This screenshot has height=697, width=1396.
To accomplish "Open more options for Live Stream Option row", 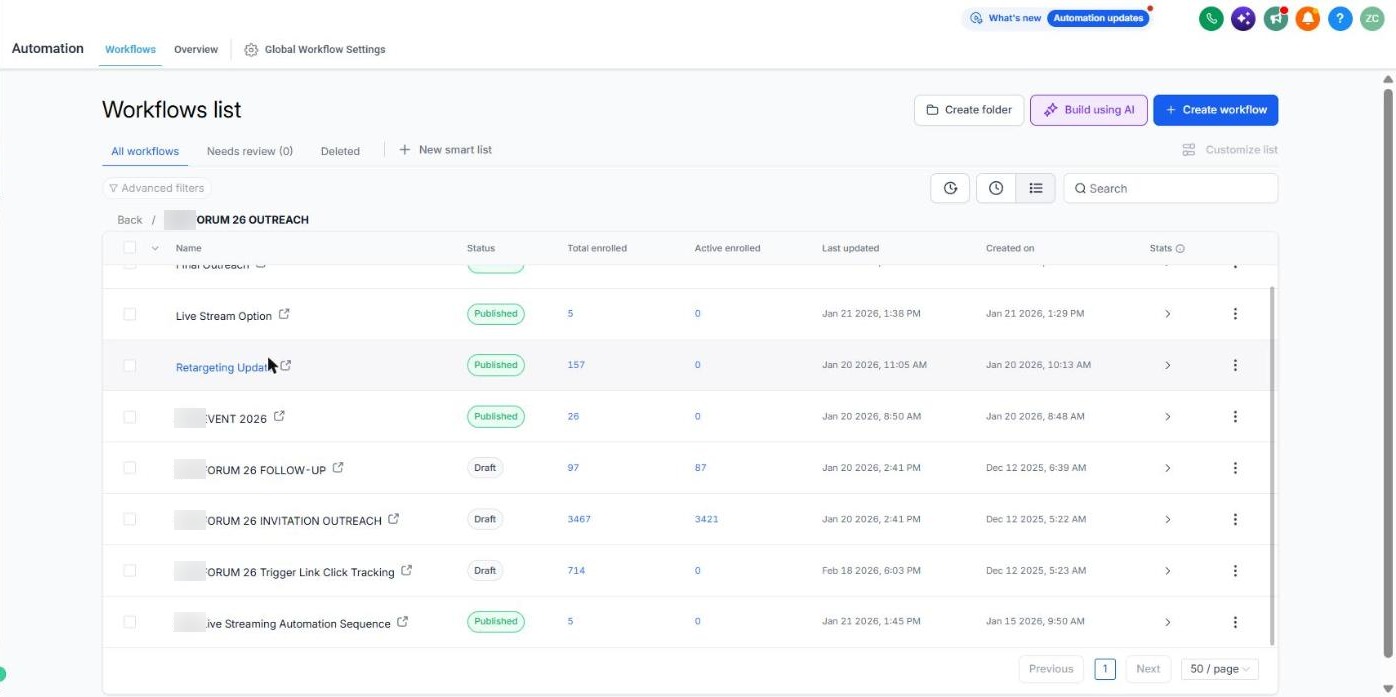I will (x=1235, y=314).
